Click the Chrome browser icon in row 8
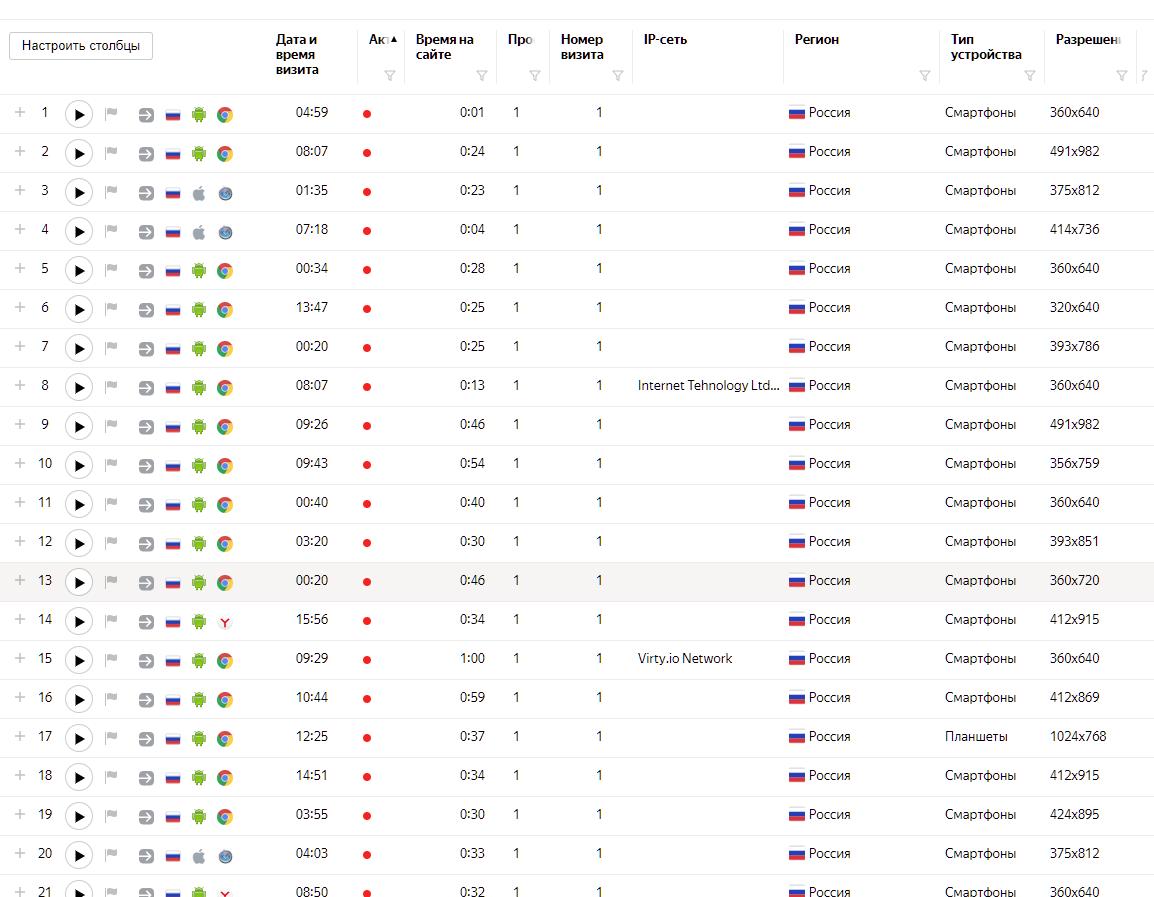Viewport: 1154px width, 897px height. click(225, 388)
